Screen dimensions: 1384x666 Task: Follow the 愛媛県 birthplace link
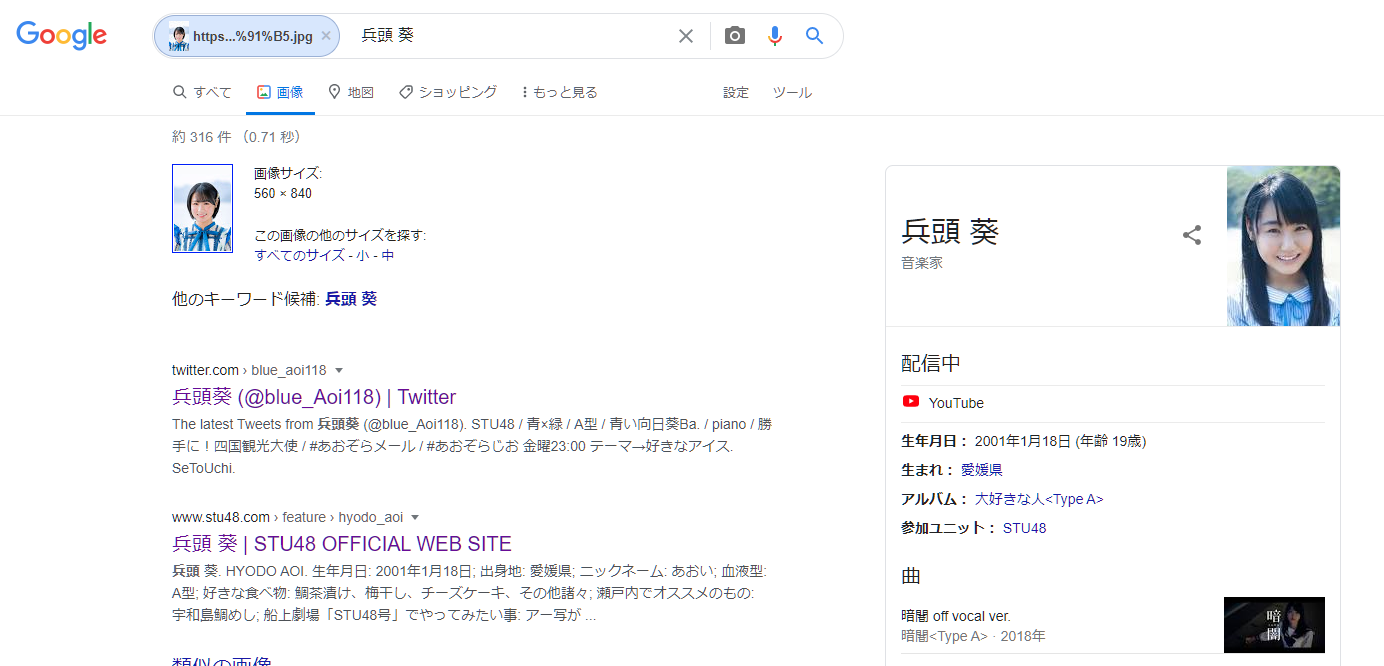pos(982,469)
